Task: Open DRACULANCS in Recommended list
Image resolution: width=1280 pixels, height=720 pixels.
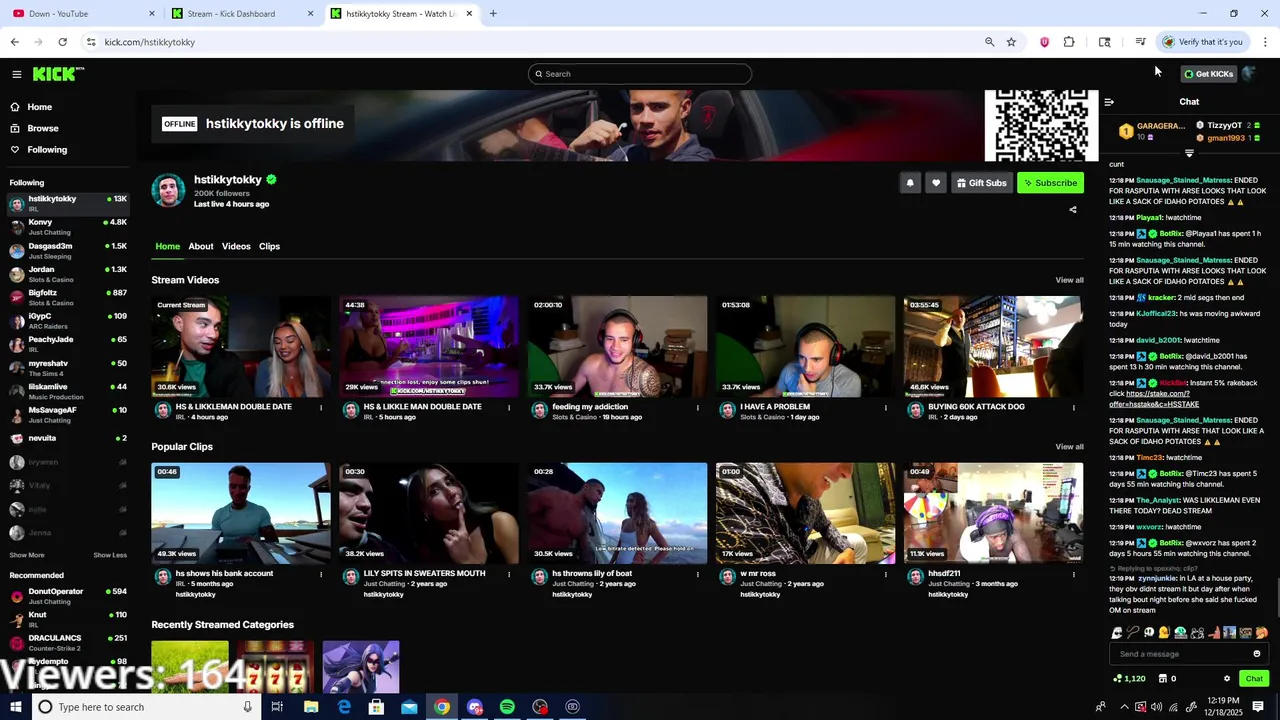Action: click(x=68, y=642)
